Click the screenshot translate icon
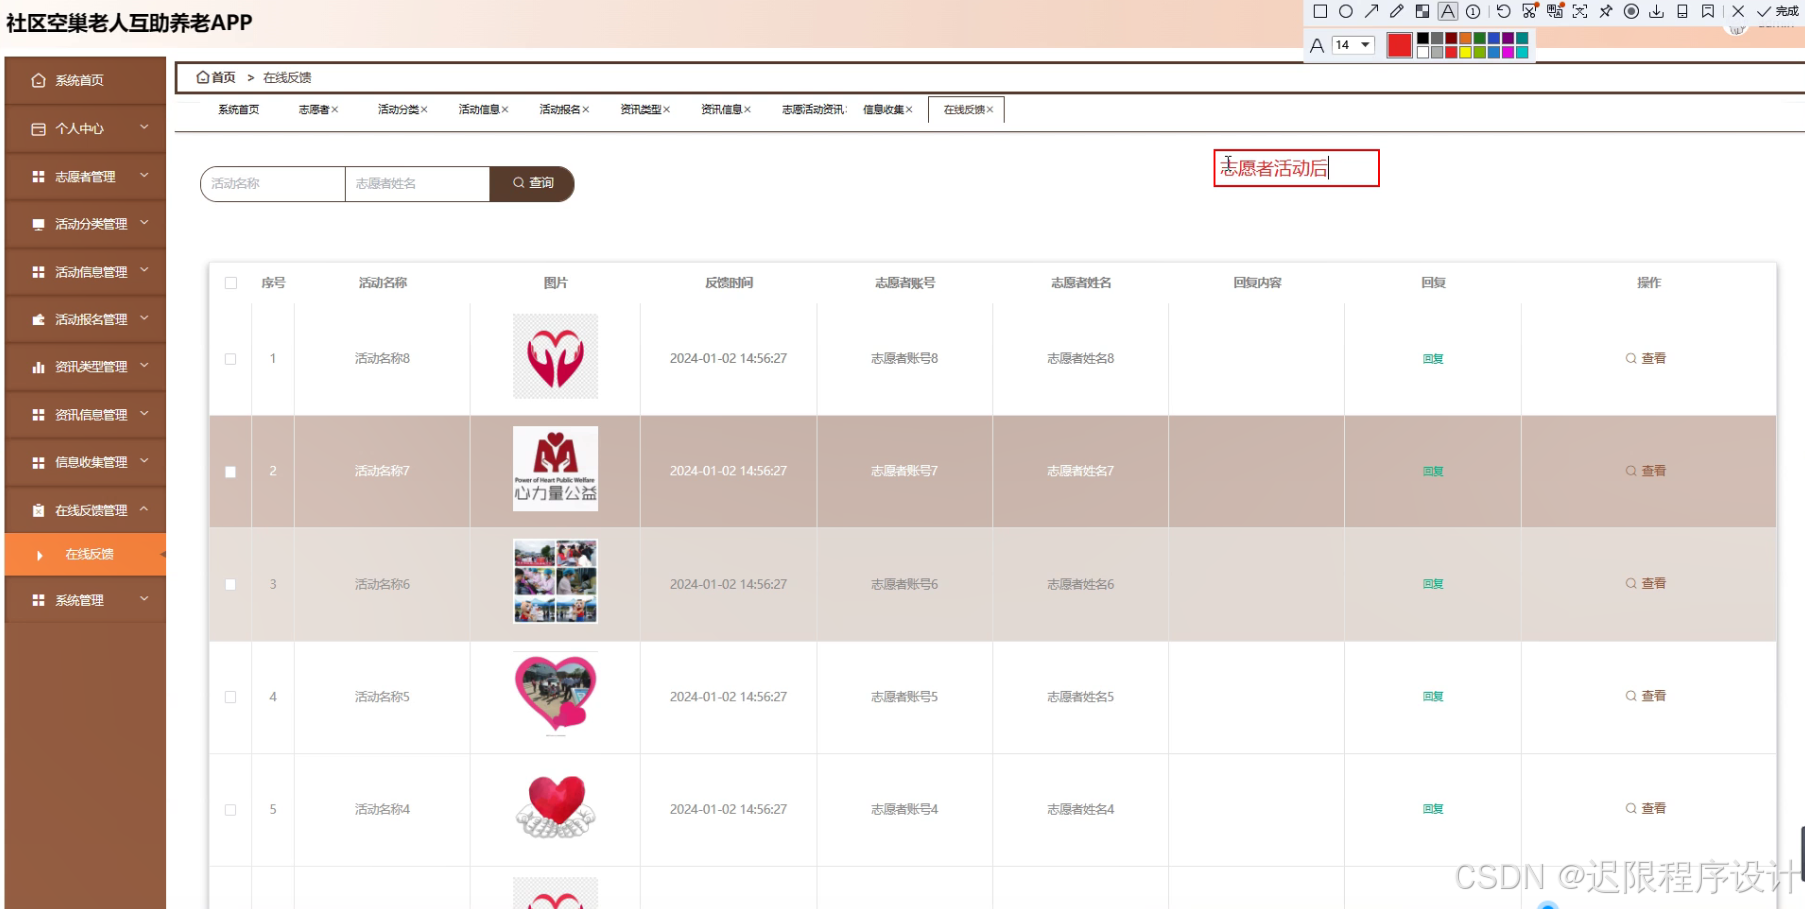Image resolution: width=1805 pixels, height=909 pixels. (1555, 11)
